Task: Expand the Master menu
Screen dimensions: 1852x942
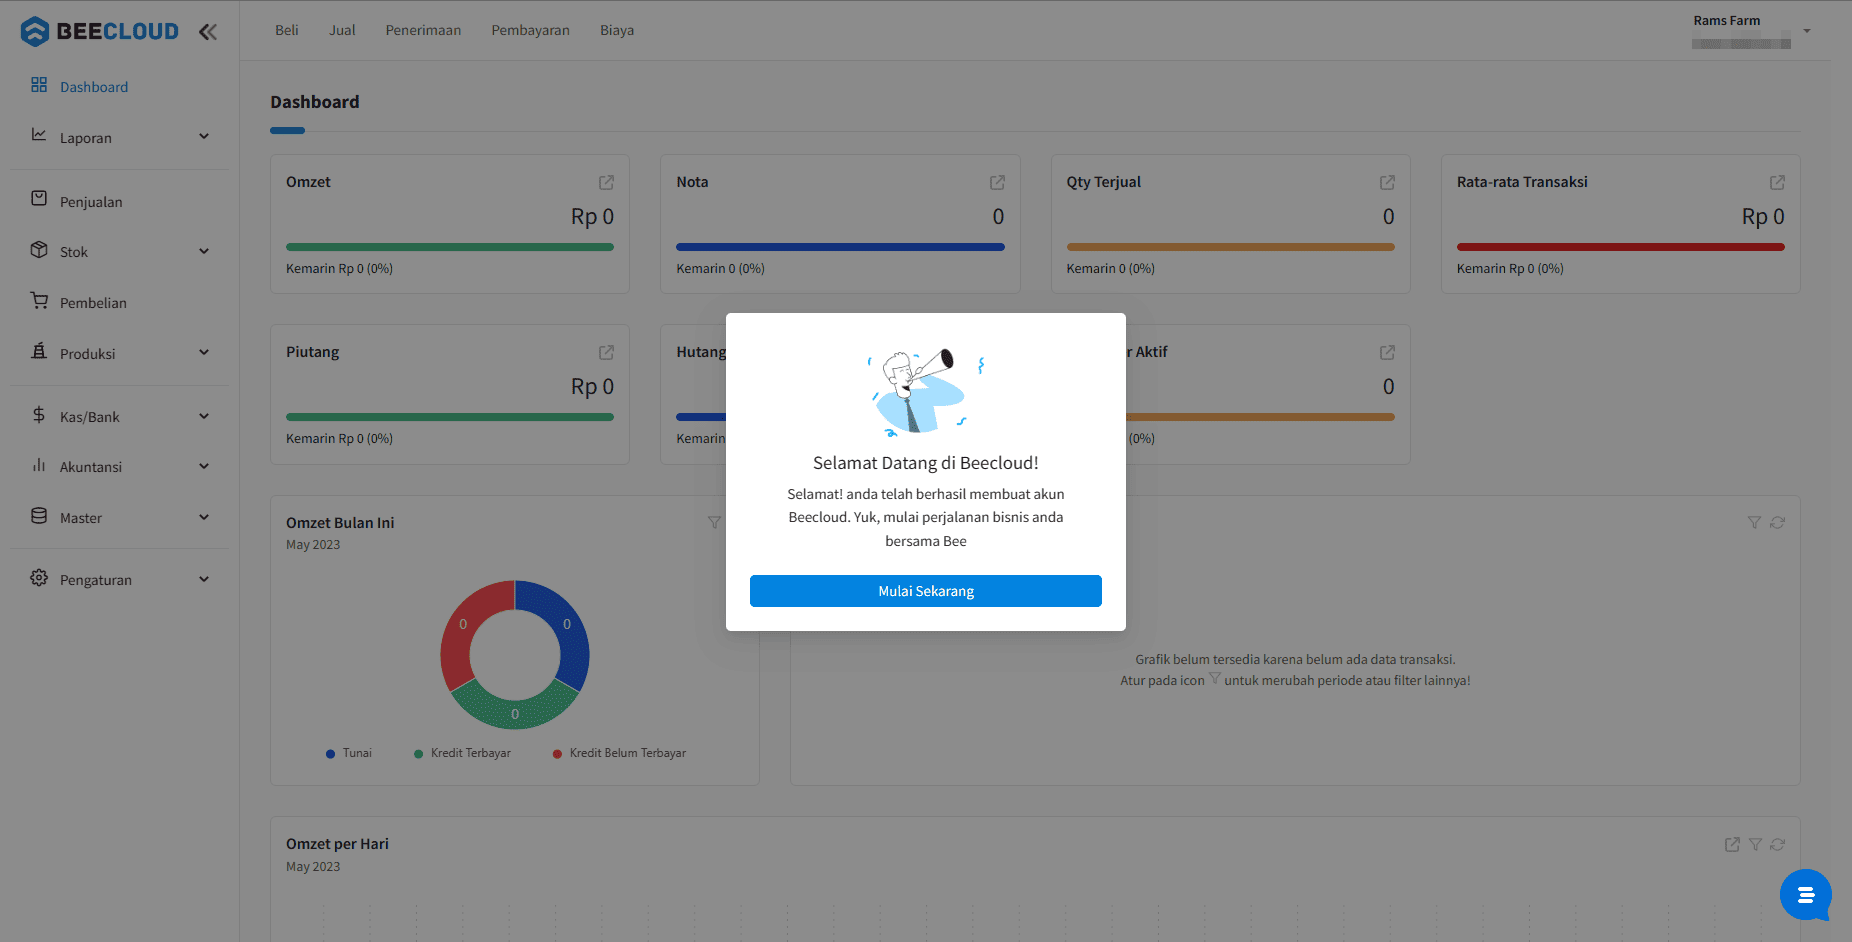Action: pyautogui.click(x=204, y=517)
